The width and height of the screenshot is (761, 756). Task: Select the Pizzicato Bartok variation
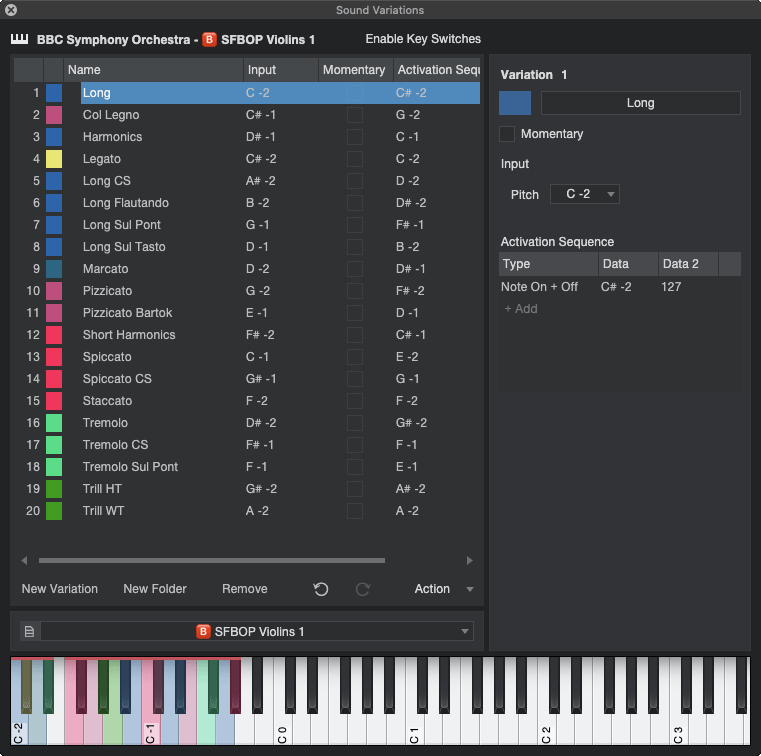(x=127, y=312)
